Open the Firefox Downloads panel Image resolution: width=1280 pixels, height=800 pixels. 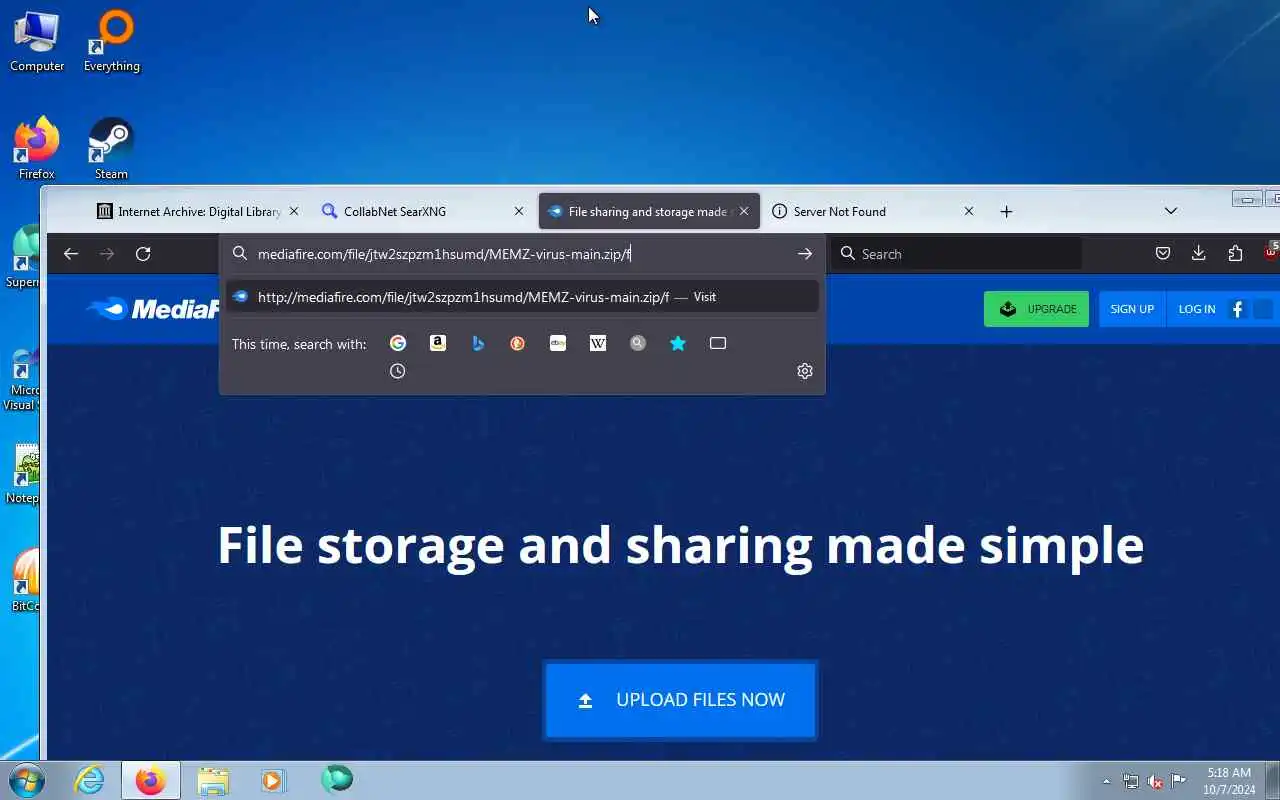[1199, 254]
